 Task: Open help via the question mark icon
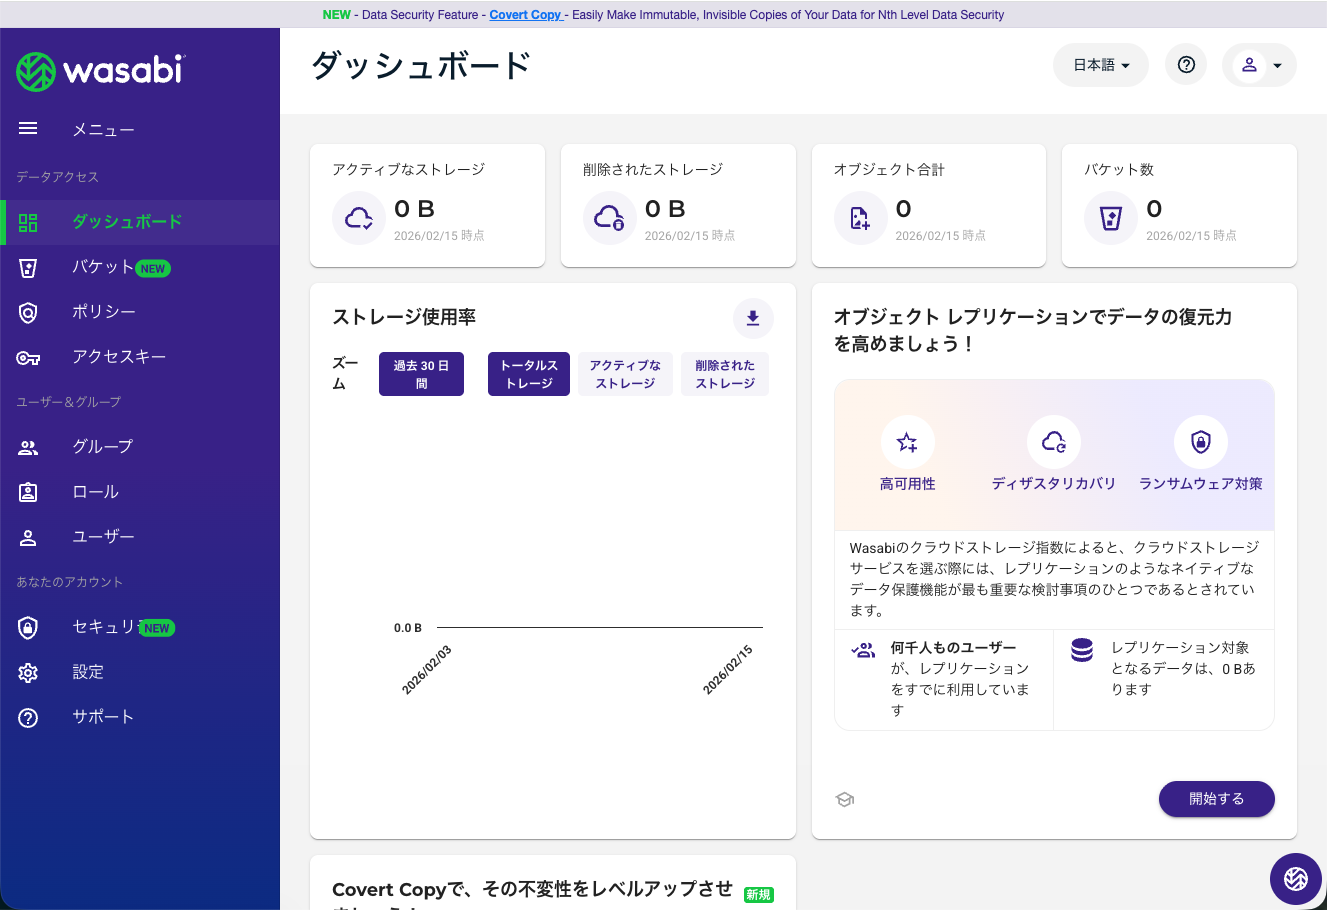1186,65
